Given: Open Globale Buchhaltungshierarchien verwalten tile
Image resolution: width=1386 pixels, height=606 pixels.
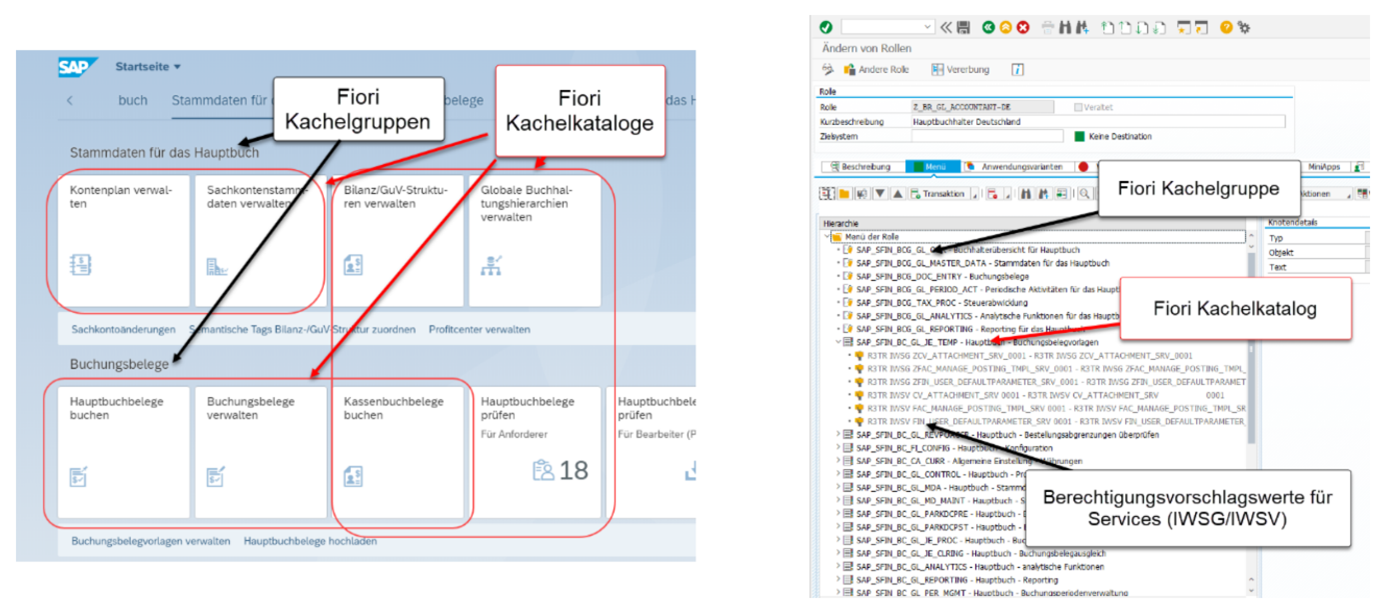Looking at the screenshot, I should [535, 240].
